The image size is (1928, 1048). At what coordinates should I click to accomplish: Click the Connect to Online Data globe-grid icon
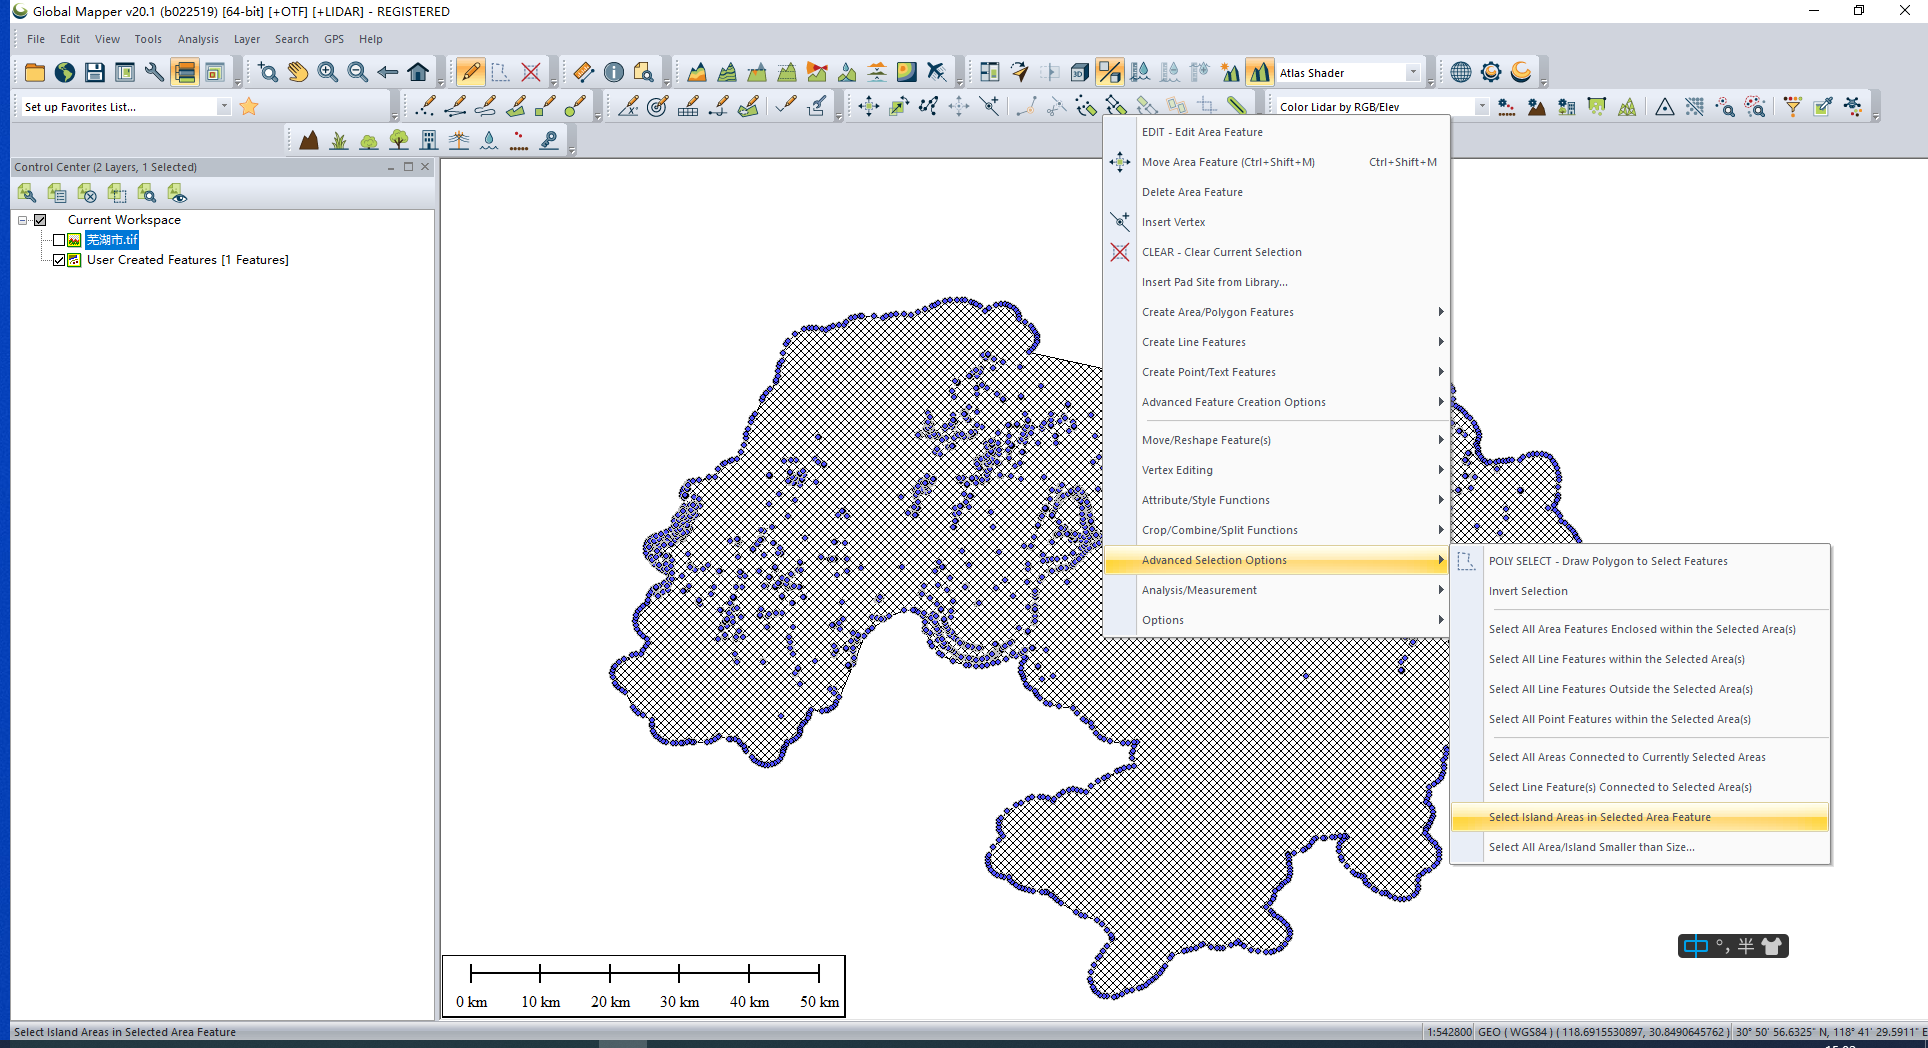tap(1461, 72)
